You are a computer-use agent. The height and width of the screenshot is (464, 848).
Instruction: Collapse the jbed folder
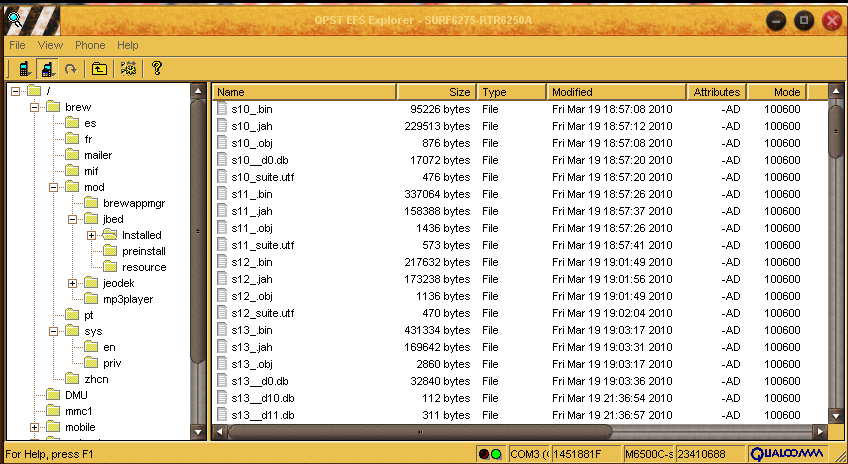coord(72,219)
